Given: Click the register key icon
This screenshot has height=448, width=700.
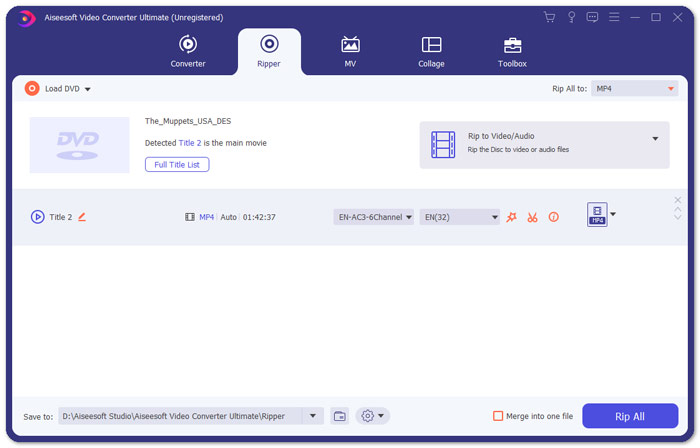Looking at the screenshot, I should pyautogui.click(x=571, y=17).
